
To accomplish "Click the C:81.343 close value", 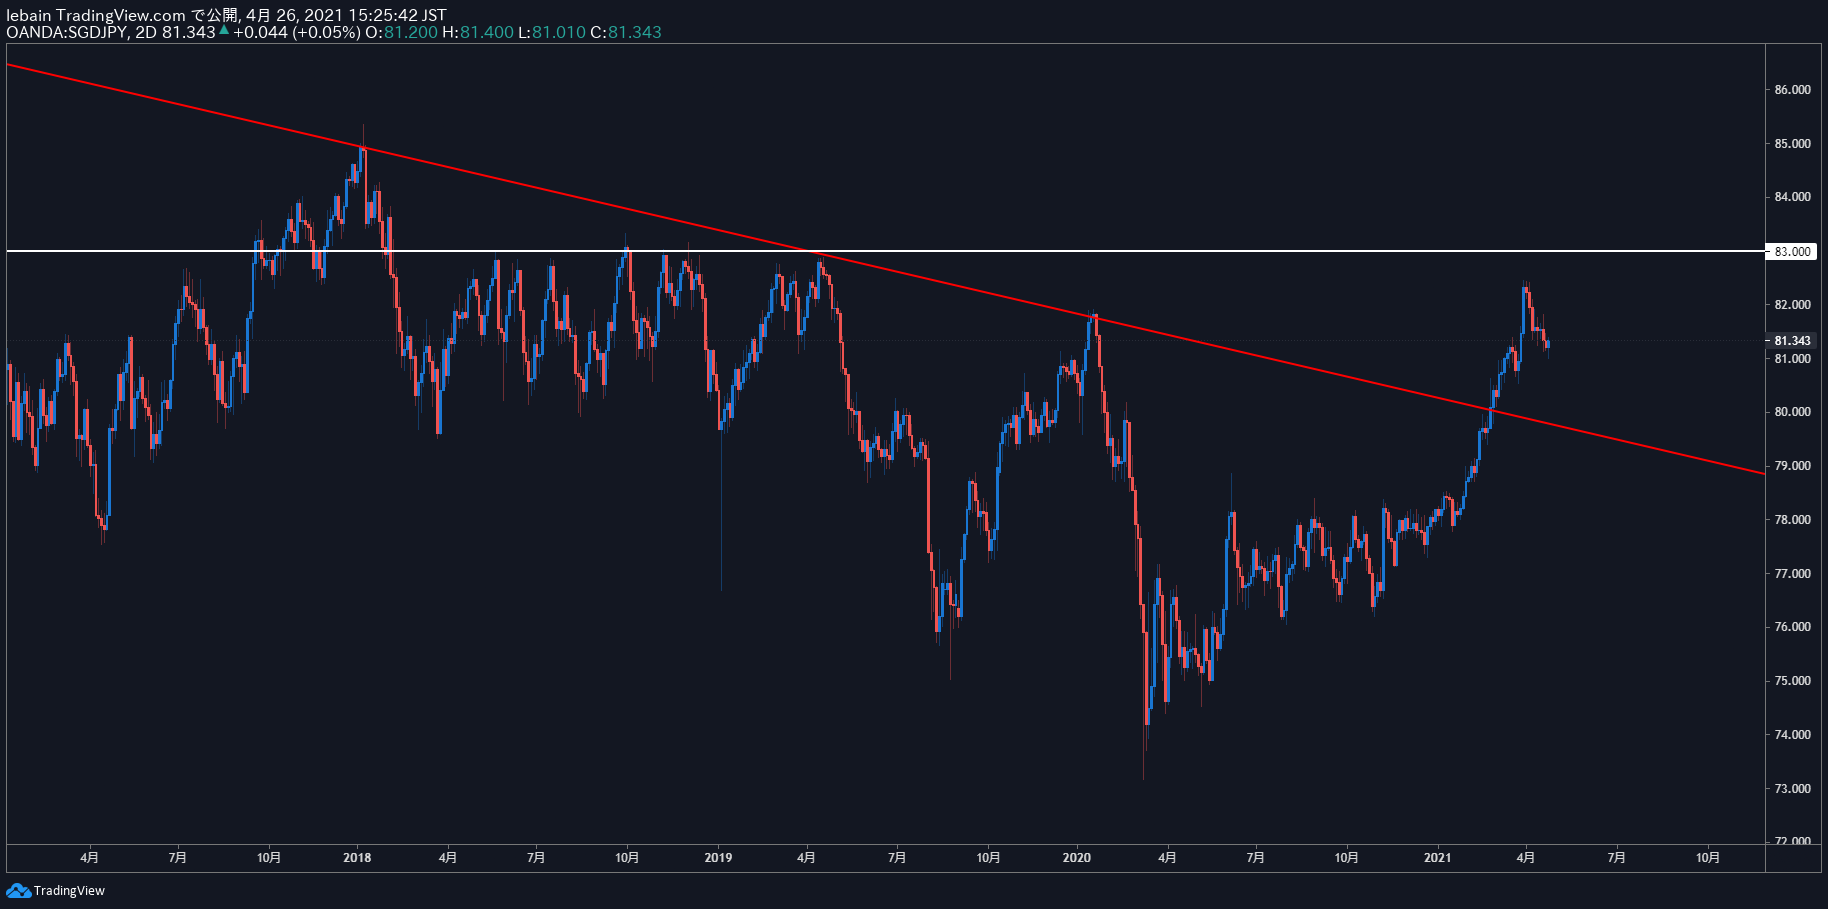I will 626,32.
